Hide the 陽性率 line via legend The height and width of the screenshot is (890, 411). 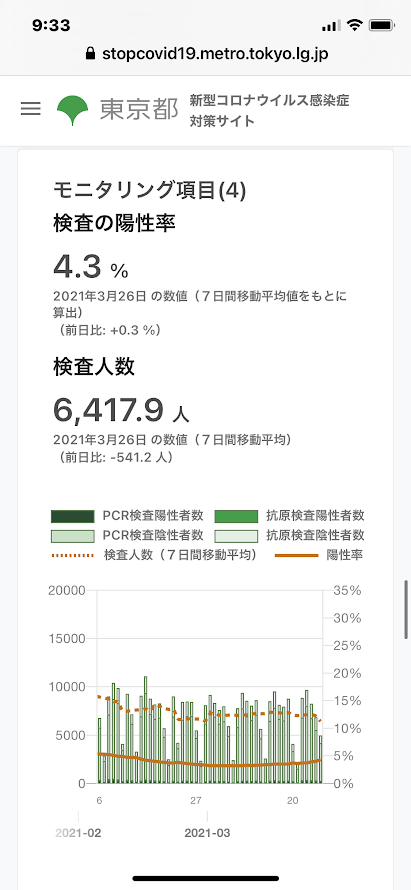(319, 555)
